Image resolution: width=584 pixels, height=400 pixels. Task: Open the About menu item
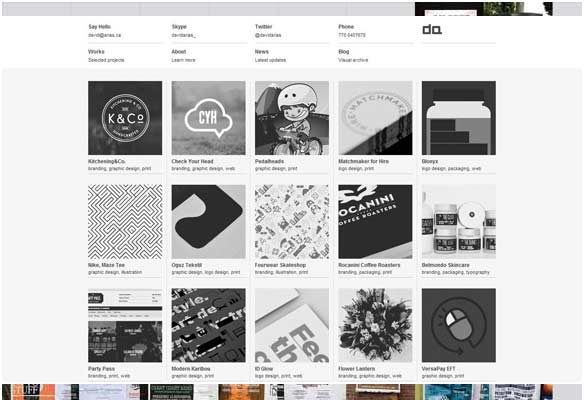click(x=179, y=52)
